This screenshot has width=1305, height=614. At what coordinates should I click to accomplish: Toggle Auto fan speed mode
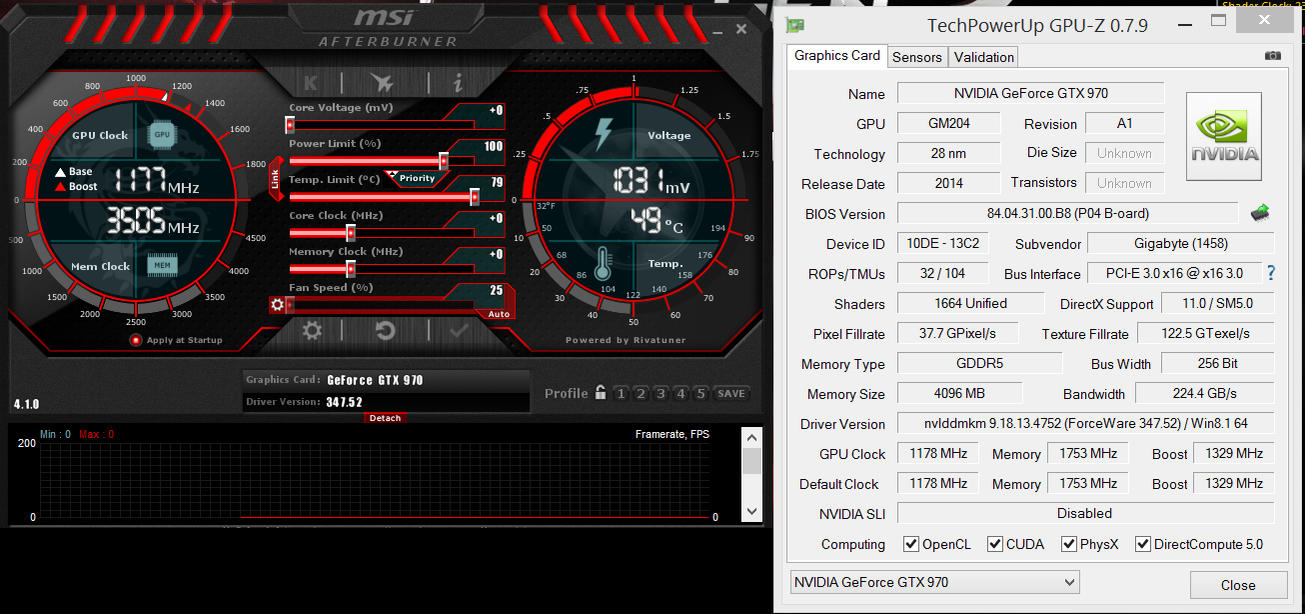pos(499,314)
